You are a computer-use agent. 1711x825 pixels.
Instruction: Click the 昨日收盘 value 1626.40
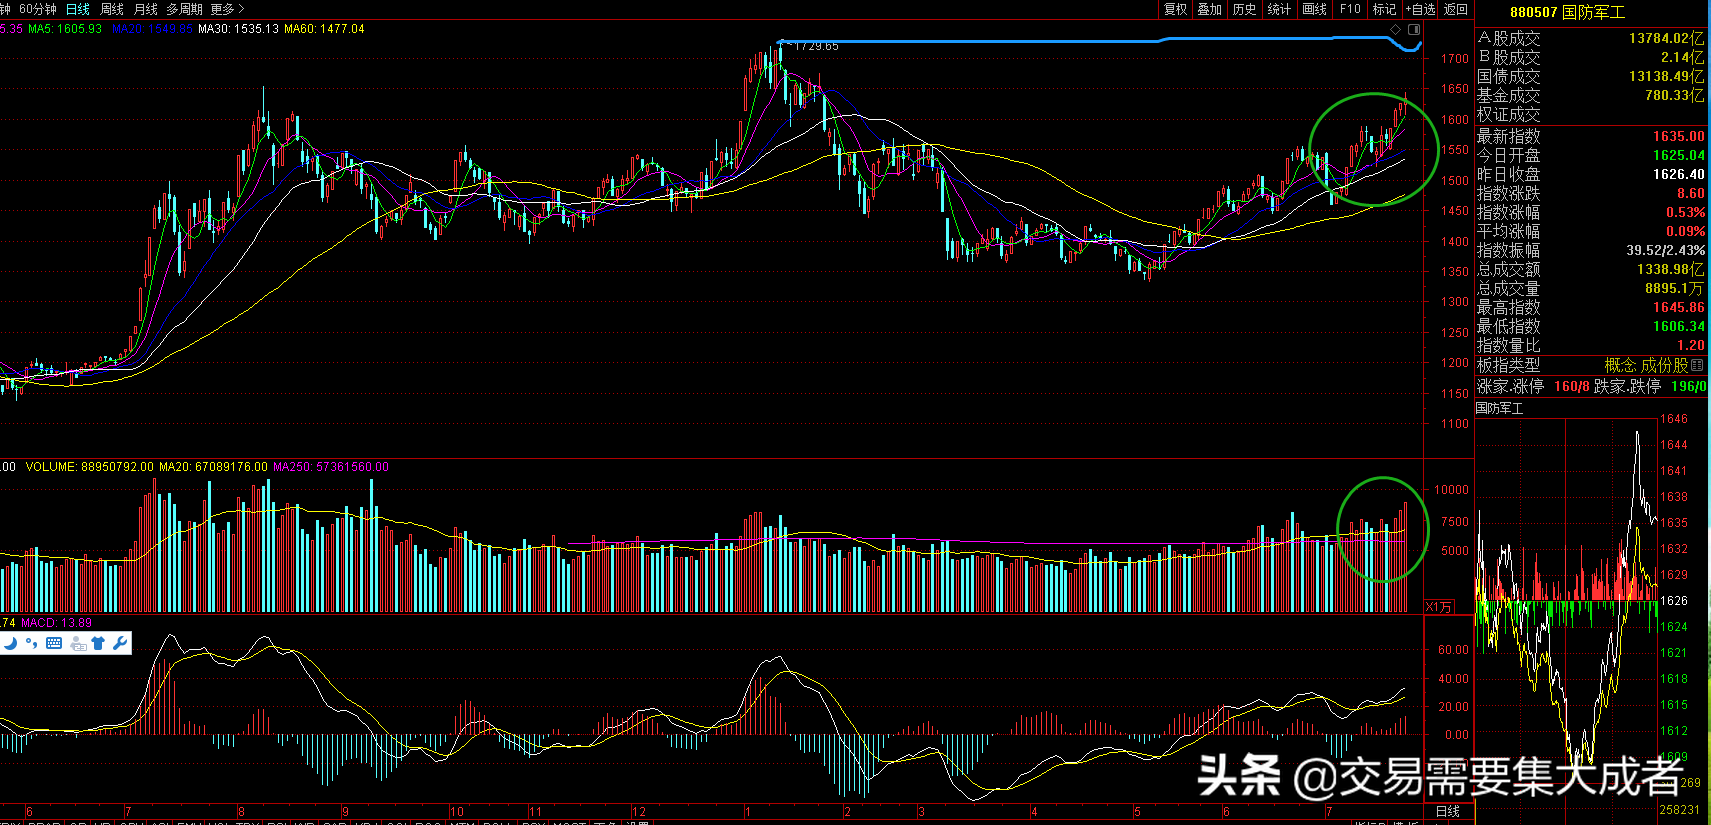[x=1678, y=175]
